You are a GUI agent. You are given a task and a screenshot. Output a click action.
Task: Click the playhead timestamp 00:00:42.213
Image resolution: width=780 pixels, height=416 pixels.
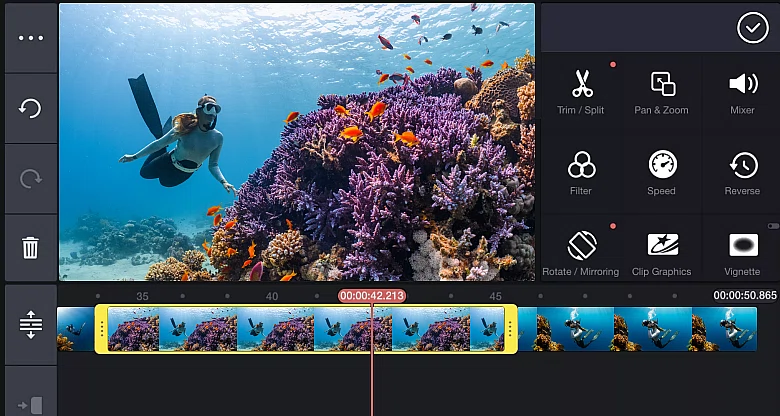(x=372, y=296)
